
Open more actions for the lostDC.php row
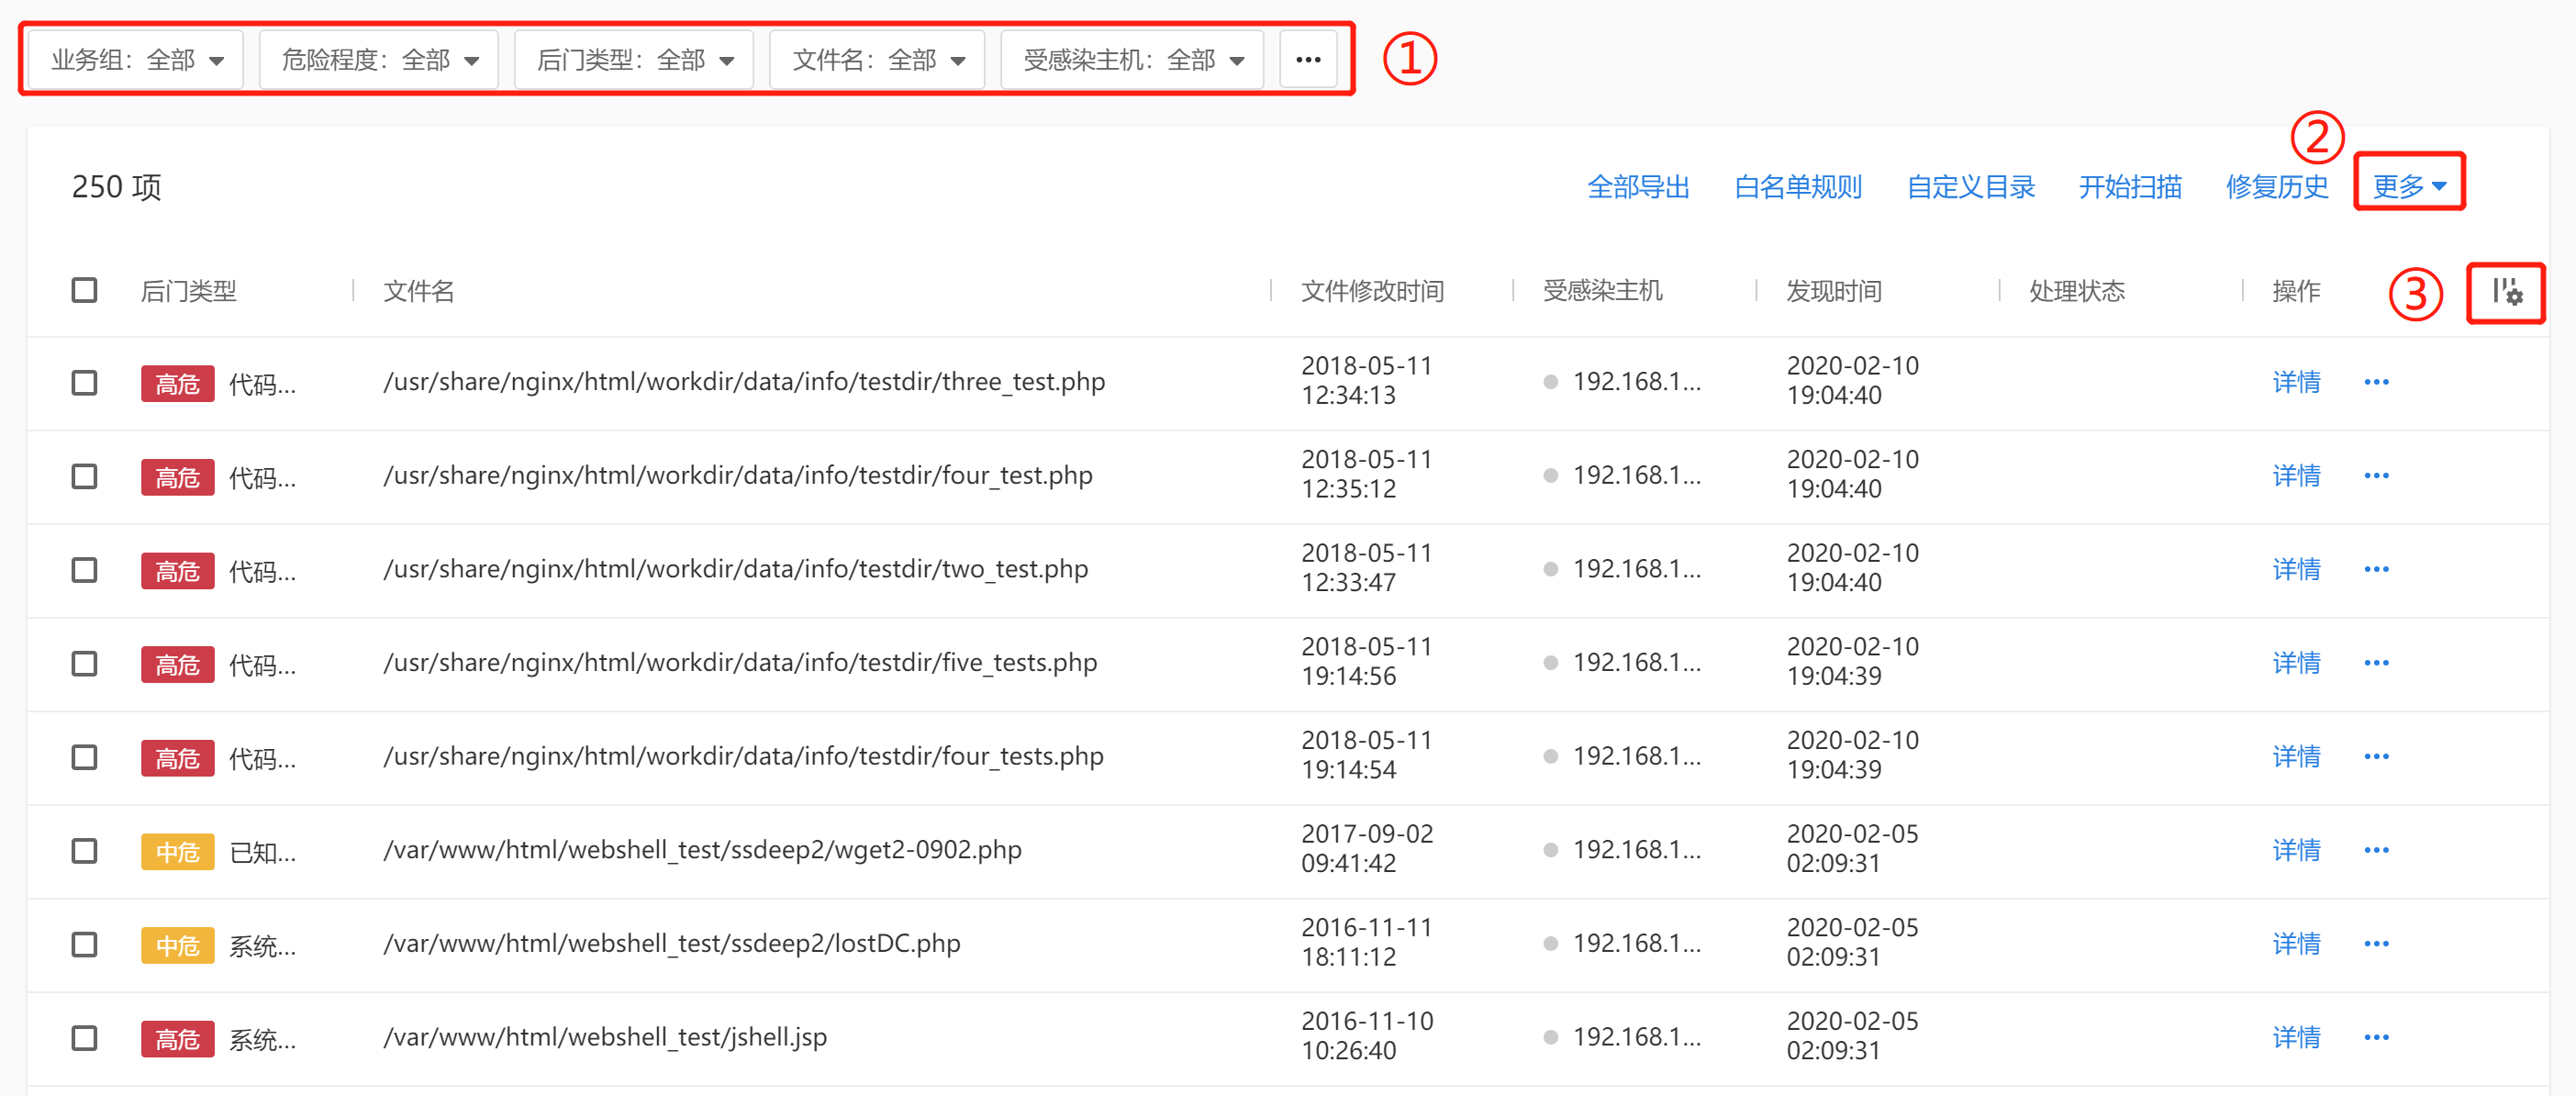[2376, 943]
